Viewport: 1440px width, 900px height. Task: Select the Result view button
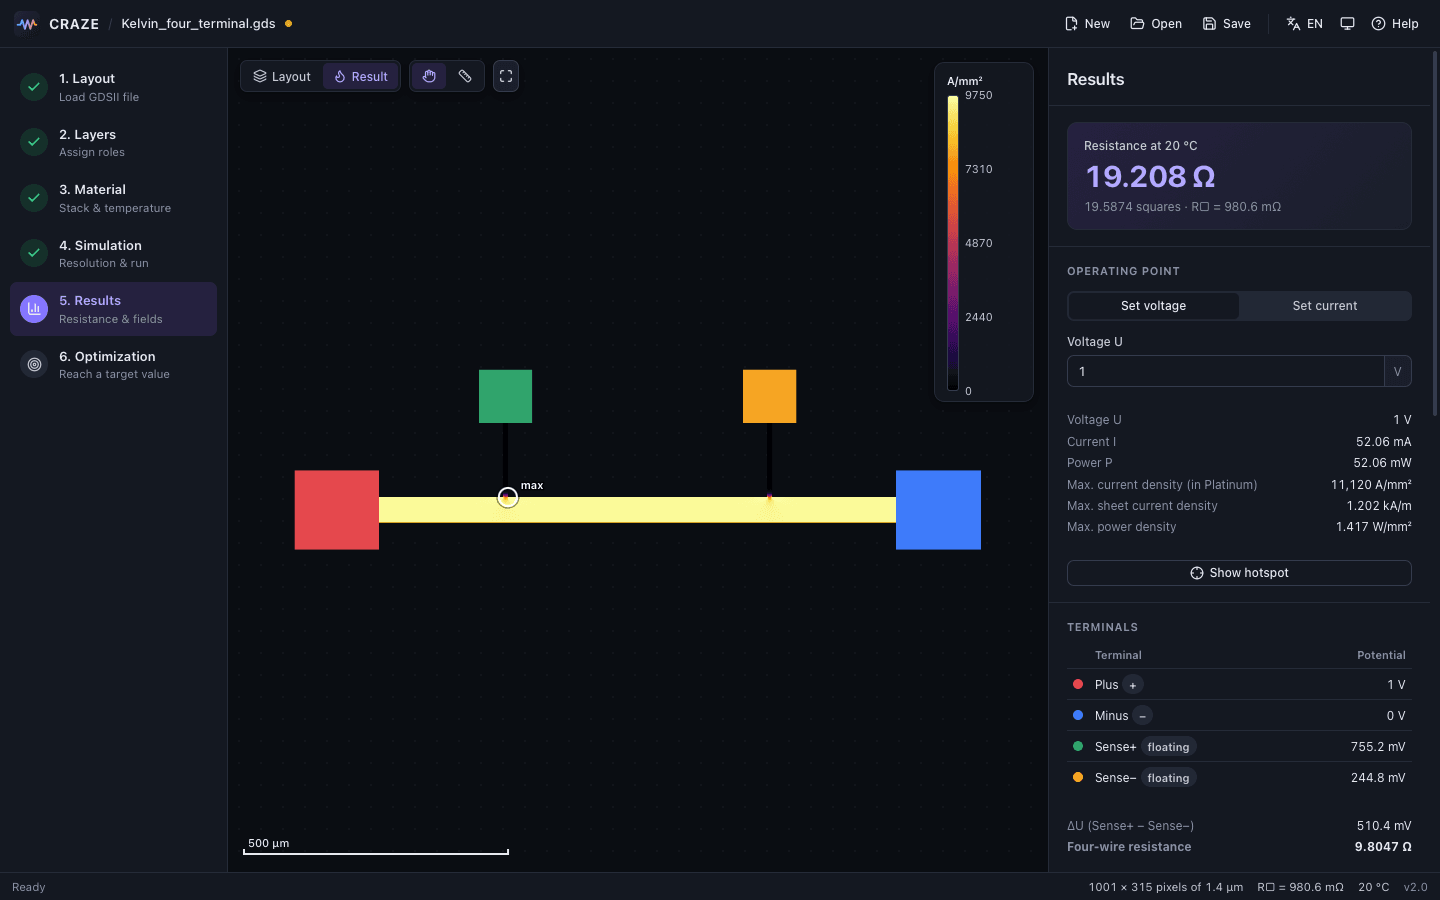(361, 76)
